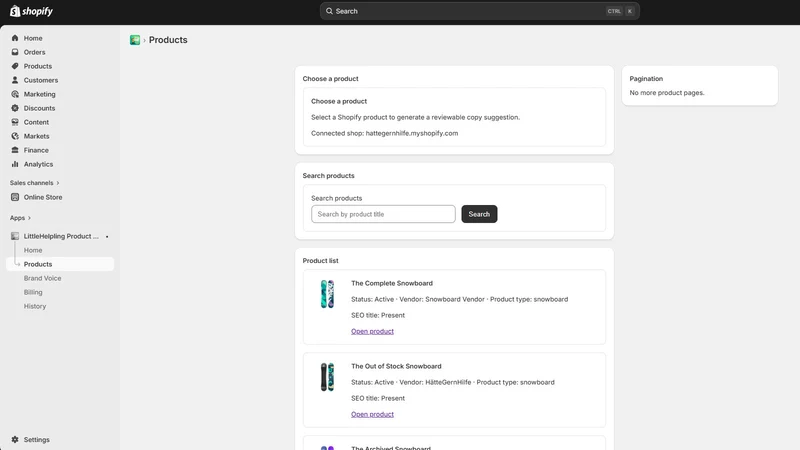Open the History page

[x=35, y=306]
